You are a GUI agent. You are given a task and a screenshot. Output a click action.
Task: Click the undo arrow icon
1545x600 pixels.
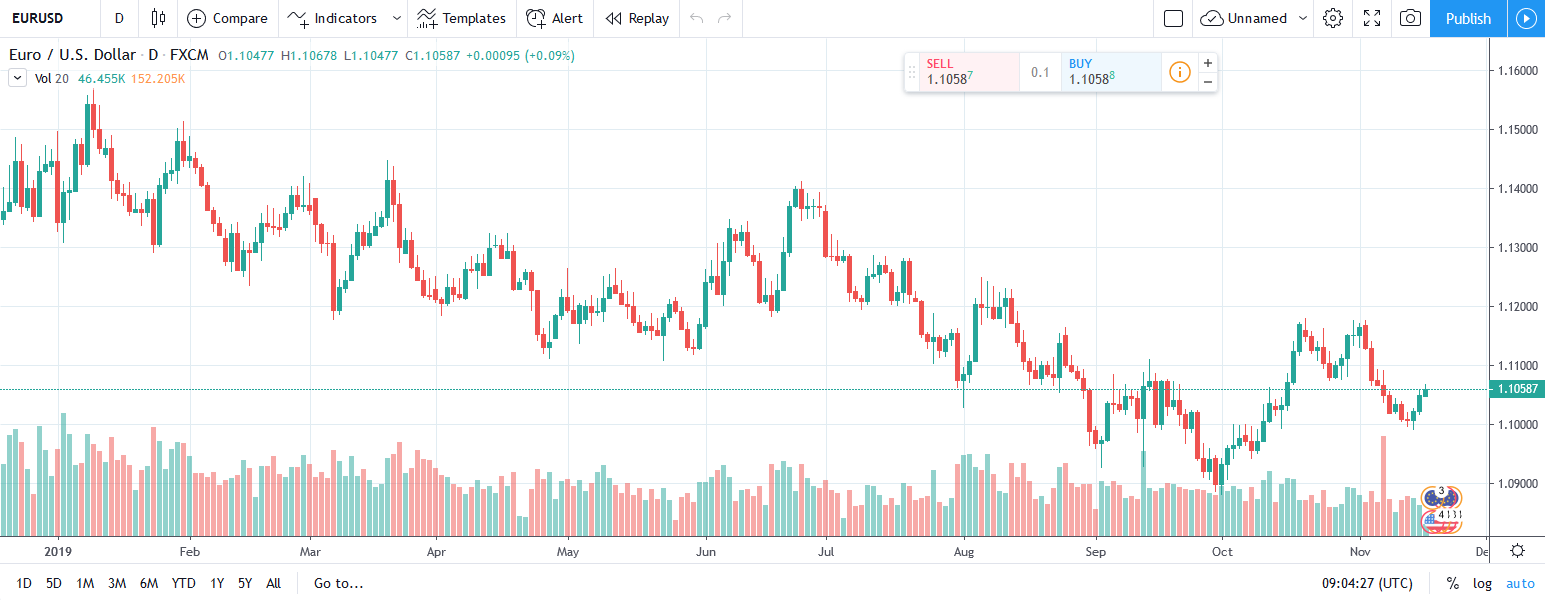(x=697, y=18)
